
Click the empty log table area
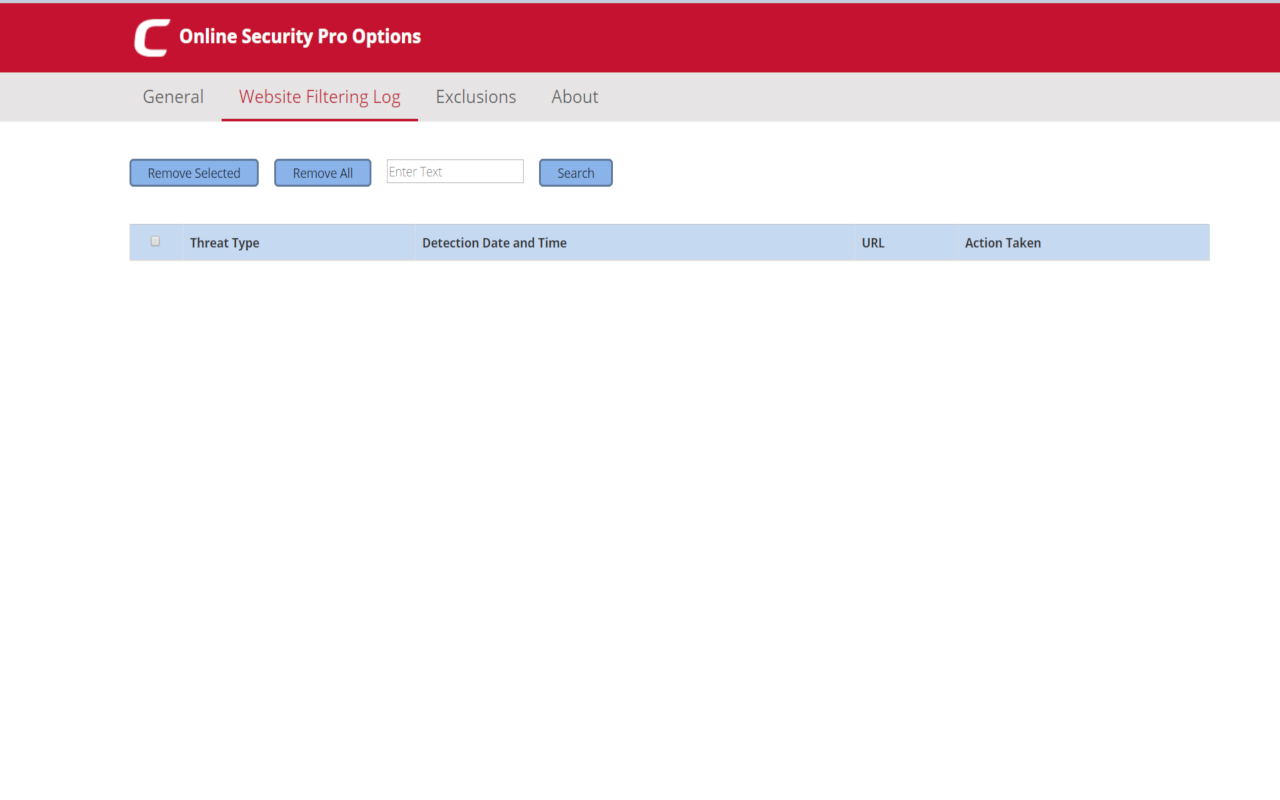(668, 400)
